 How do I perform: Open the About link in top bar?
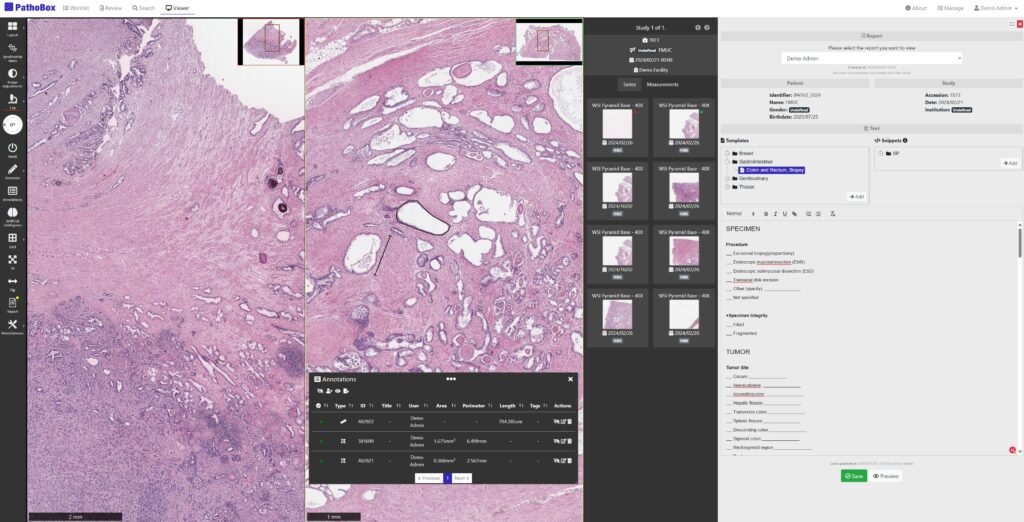pyautogui.click(x=916, y=8)
